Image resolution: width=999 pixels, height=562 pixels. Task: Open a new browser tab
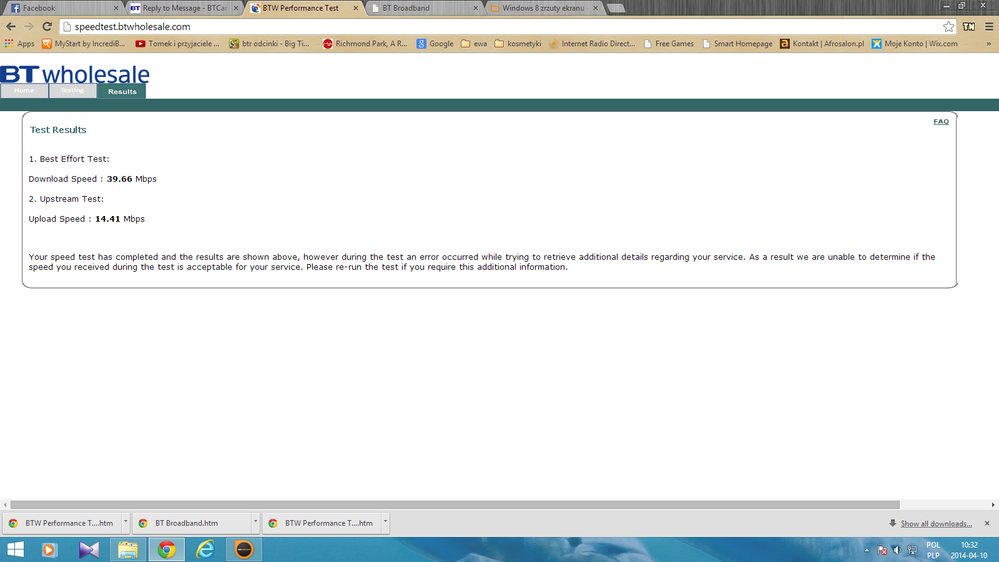pos(615,8)
